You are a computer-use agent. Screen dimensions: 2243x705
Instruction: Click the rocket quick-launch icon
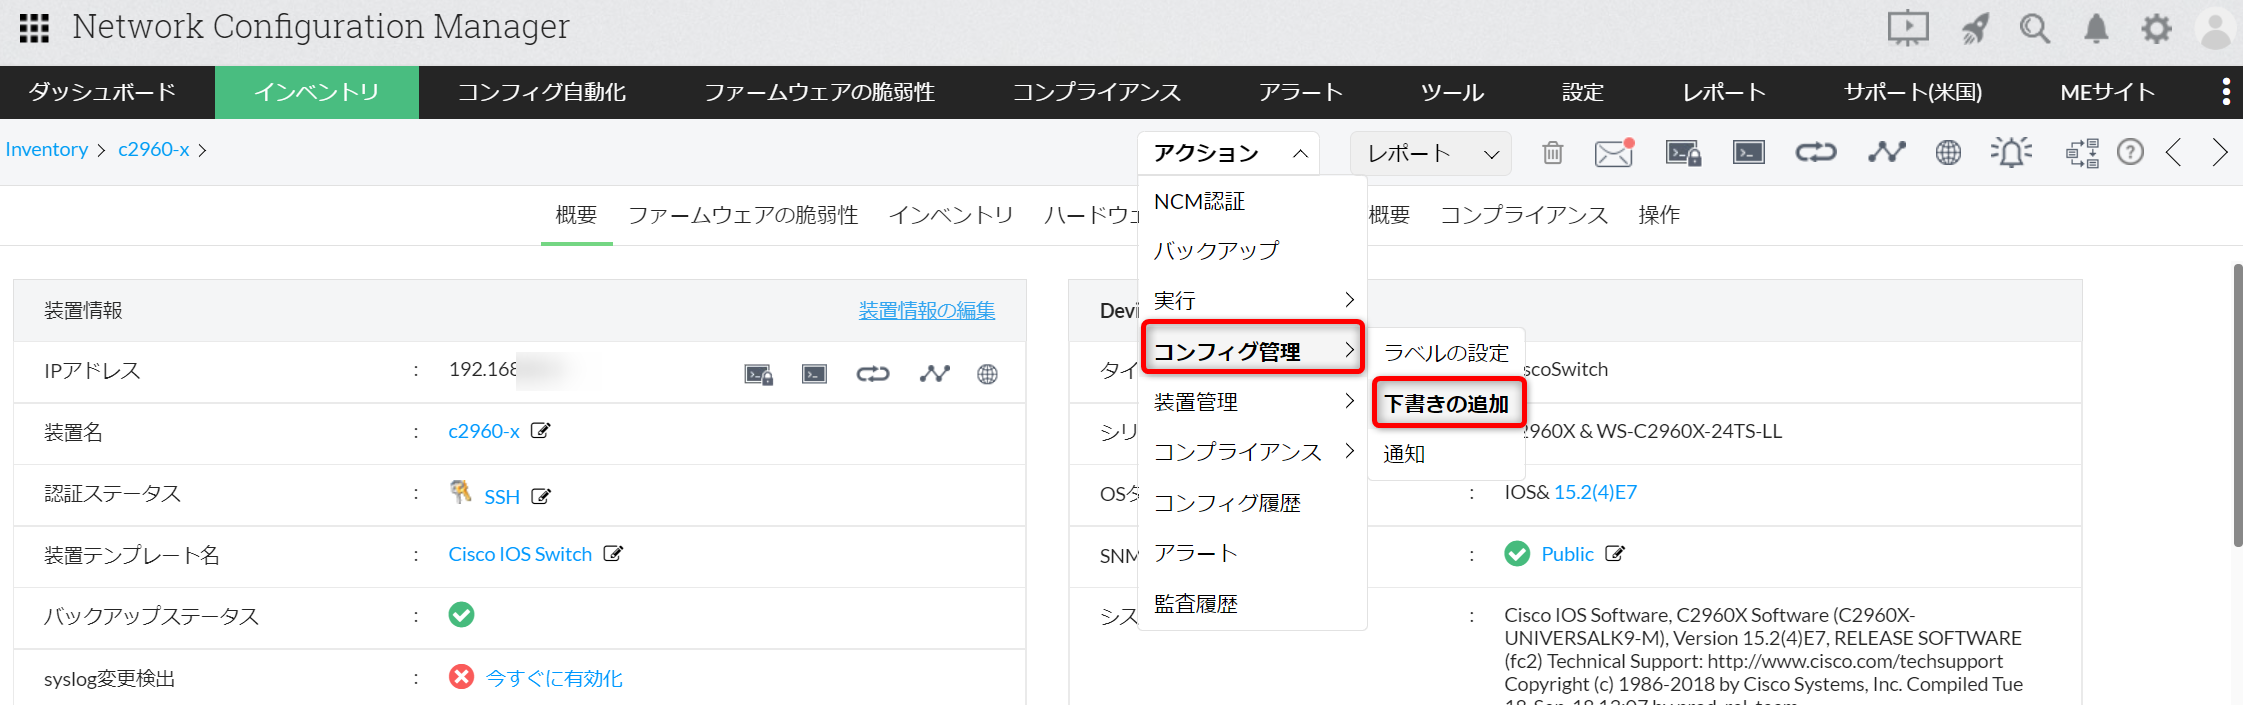point(1975,29)
